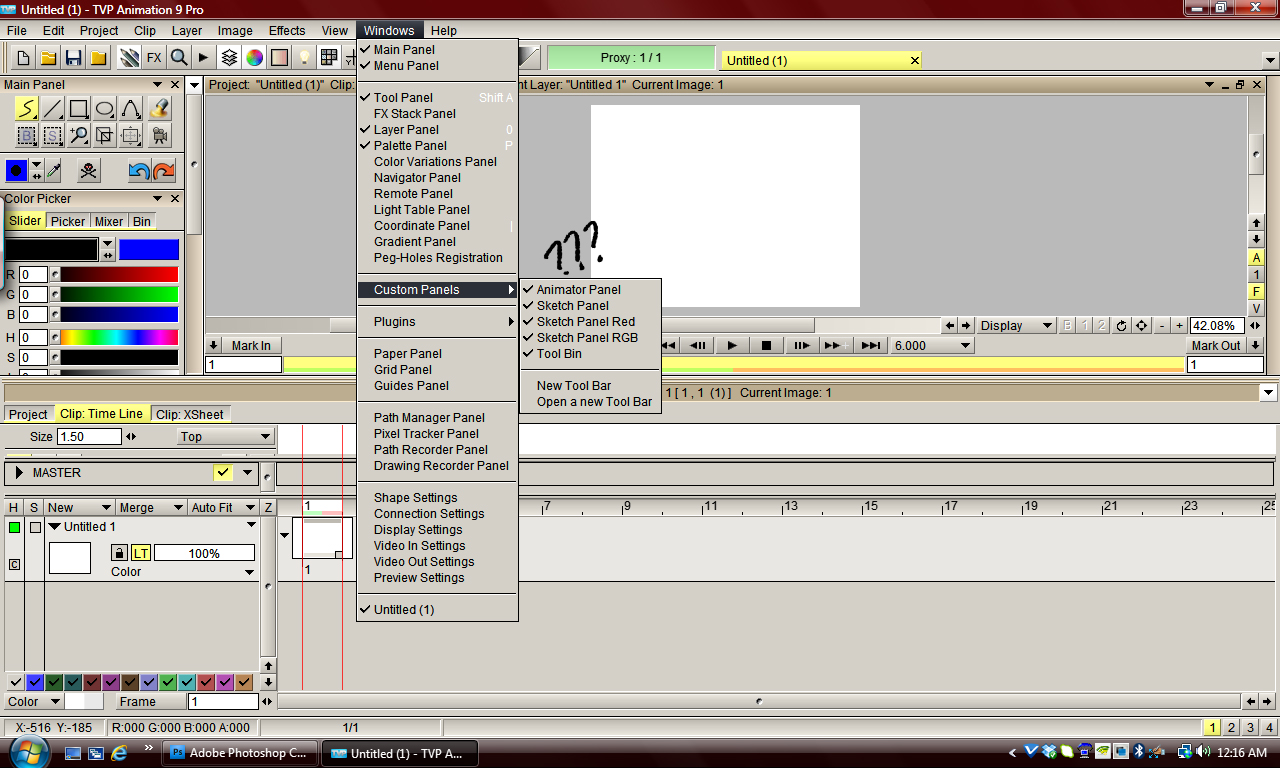This screenshot has height=768, width=1280.
Task: Toggle Tool Bin in Custom Panels submenu
Action: (x=591, y=353)
